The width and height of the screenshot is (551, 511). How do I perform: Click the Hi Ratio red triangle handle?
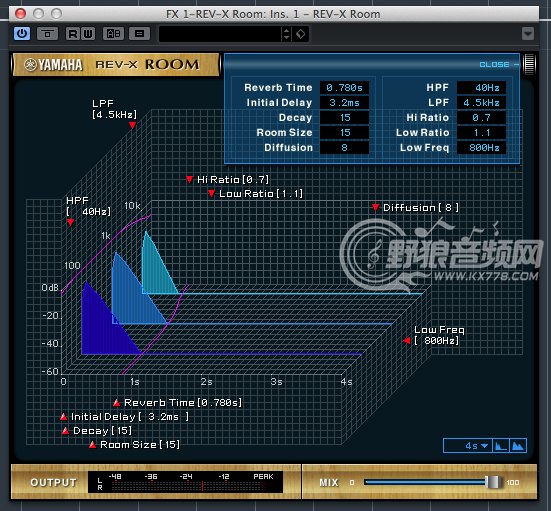pyautogui.click(x=189, y=180)
